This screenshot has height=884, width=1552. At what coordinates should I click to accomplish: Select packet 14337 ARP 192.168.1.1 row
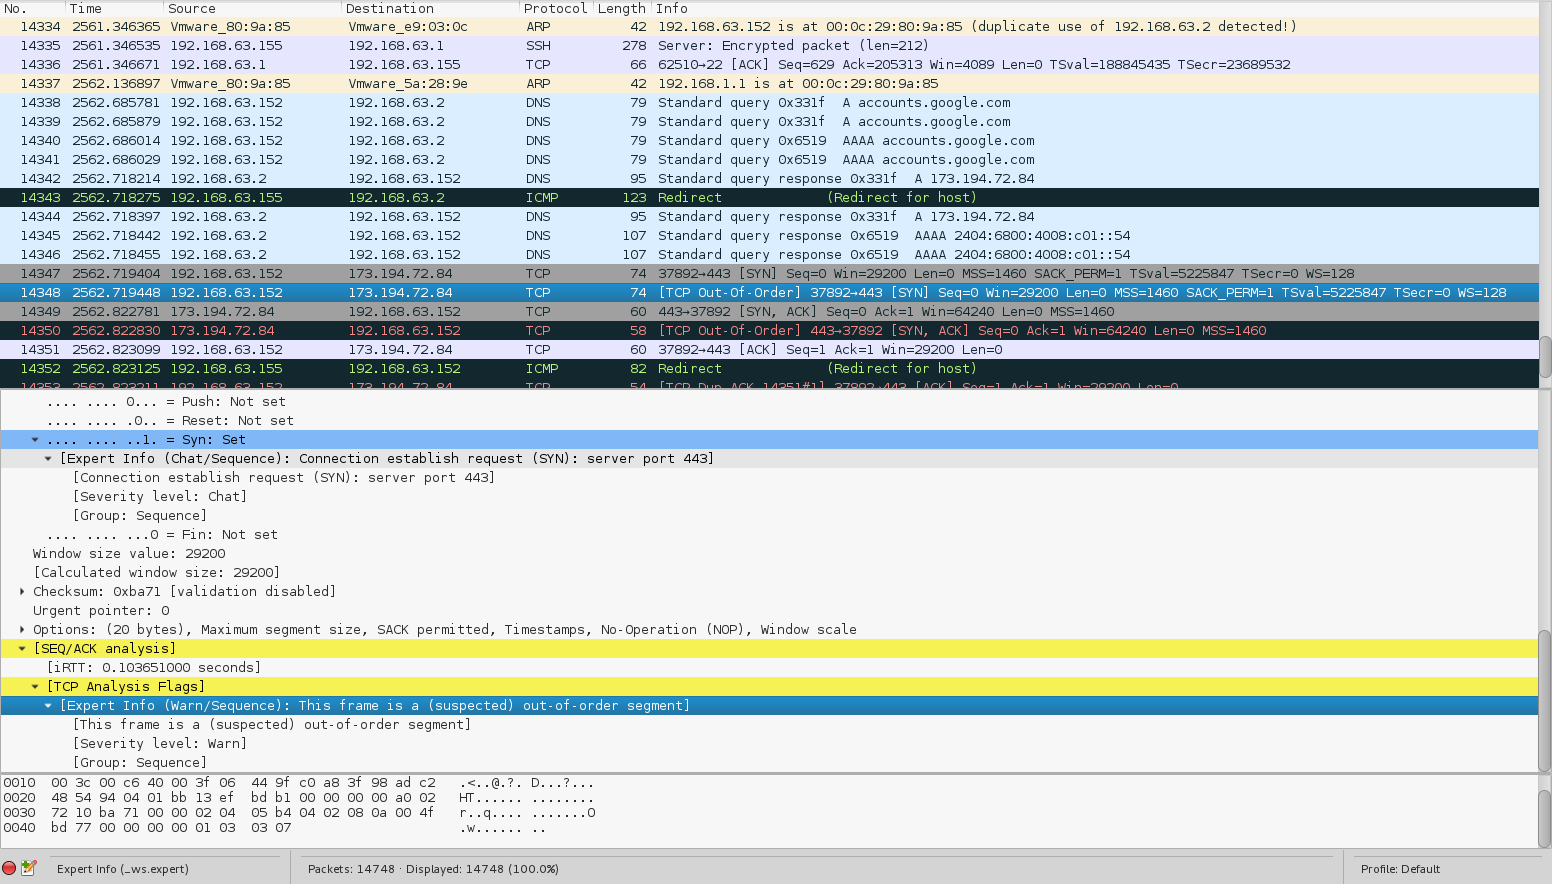(769, 84)
